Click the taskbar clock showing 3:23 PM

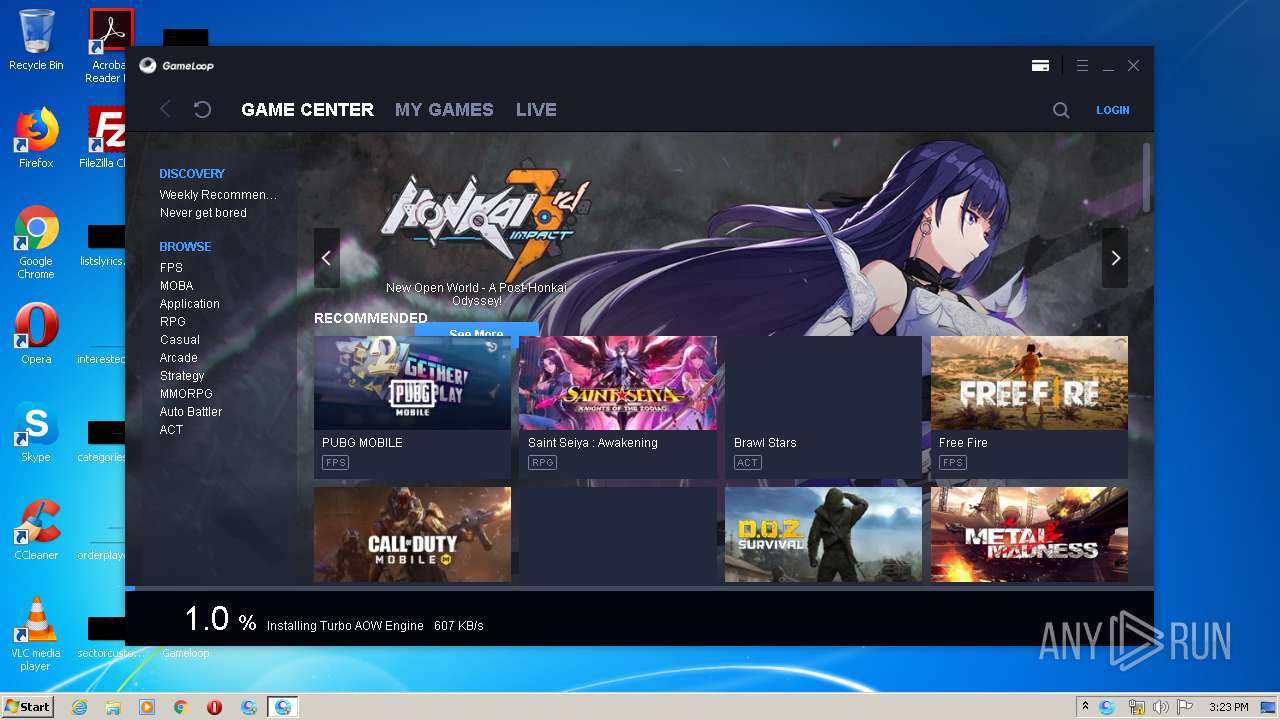1228,707
